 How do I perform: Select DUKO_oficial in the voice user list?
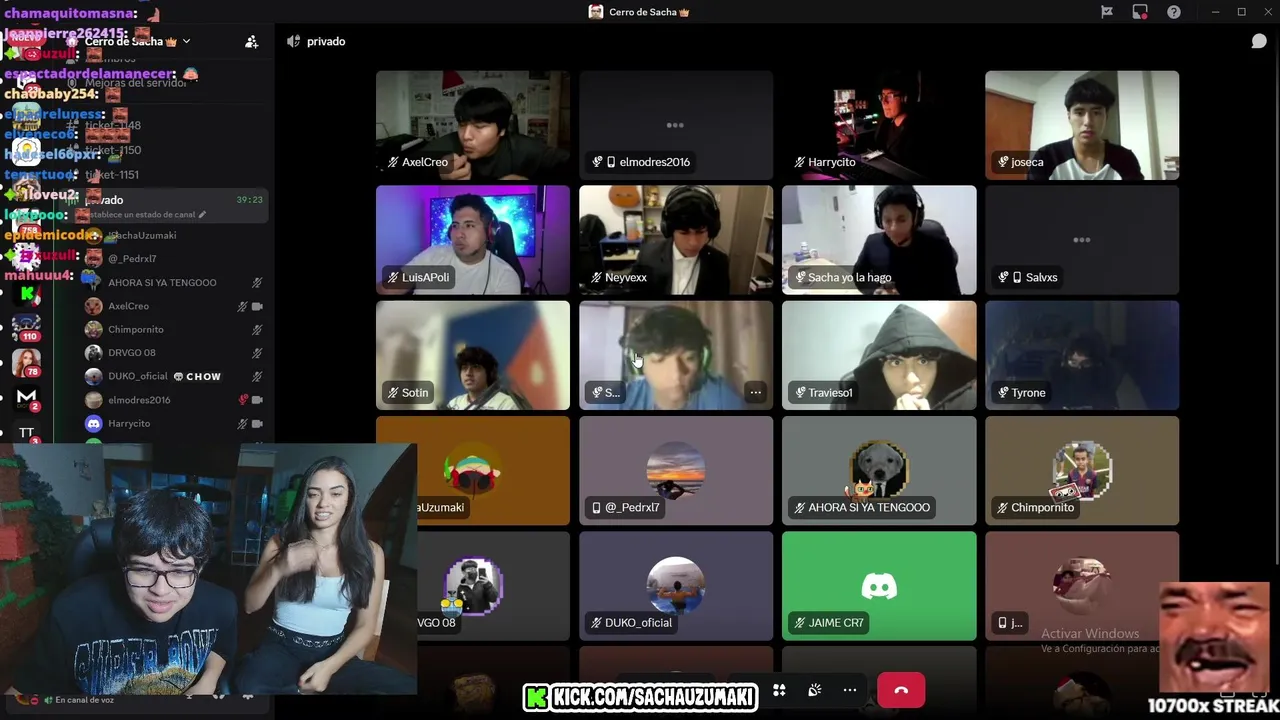(138, 376)
